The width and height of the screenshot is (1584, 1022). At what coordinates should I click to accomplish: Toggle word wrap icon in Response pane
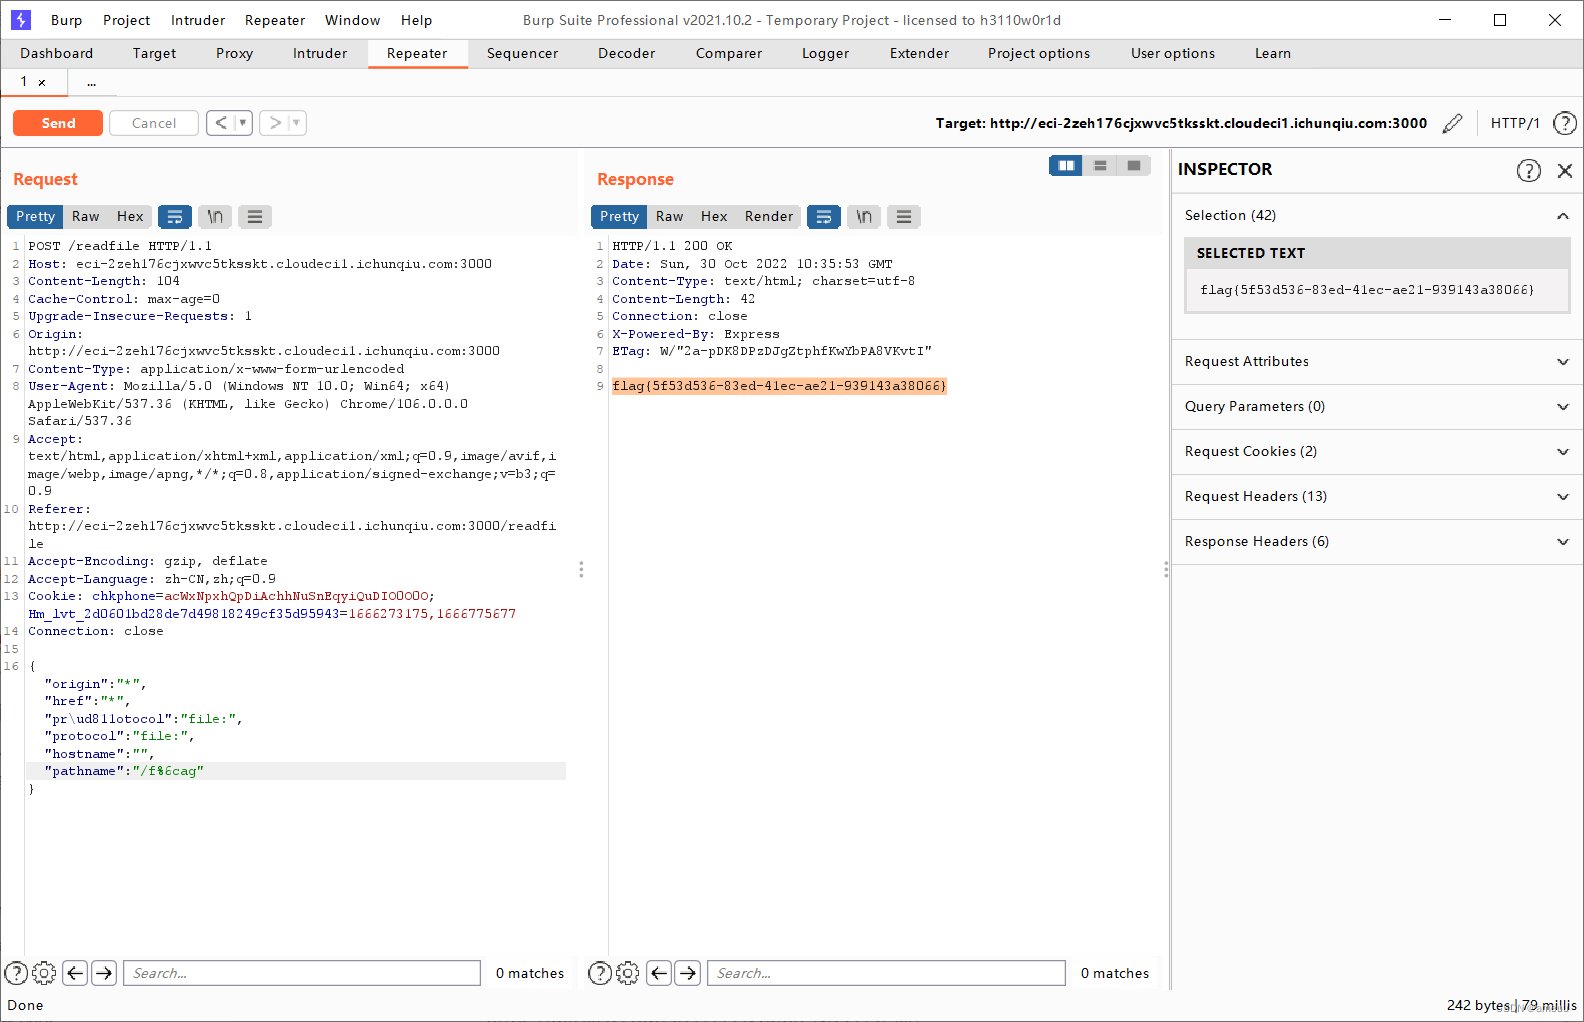[x=824, y=216]
